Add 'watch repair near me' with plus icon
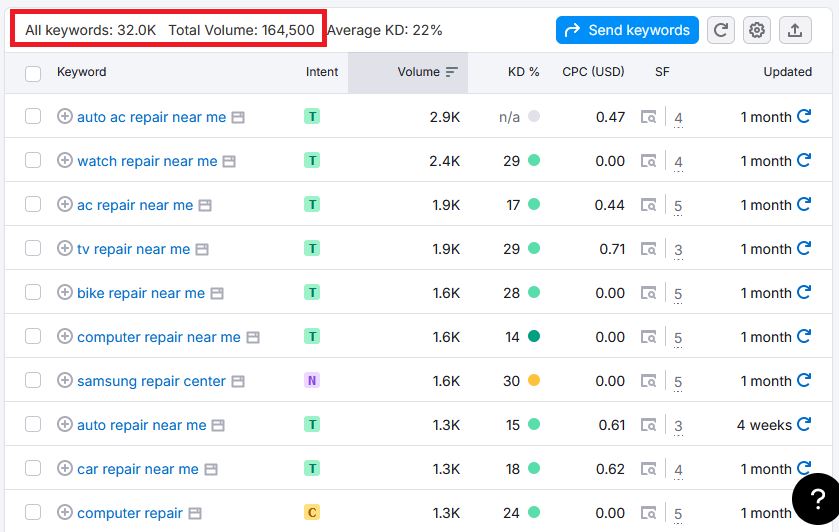The height and width of the screenshot is (532, 839). point(65,161)
